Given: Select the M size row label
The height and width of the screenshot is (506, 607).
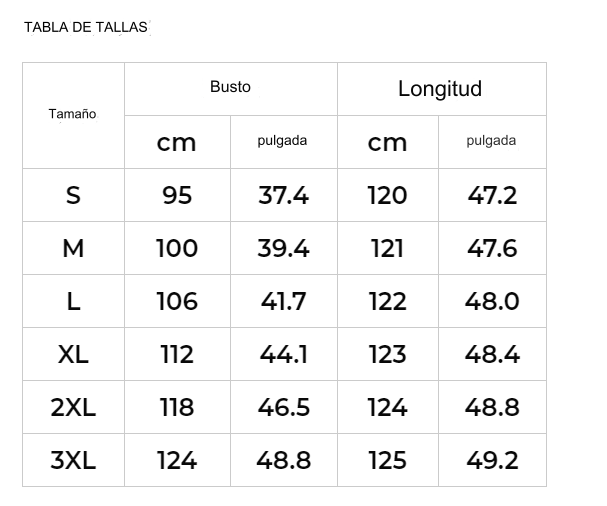Looking at the screenshot, I should (x=73, y=248).
